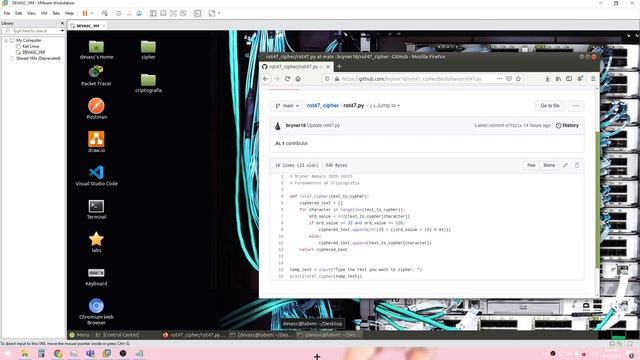Open the Firefox downloads icon
640x360 pixels.
click(547, 79)
